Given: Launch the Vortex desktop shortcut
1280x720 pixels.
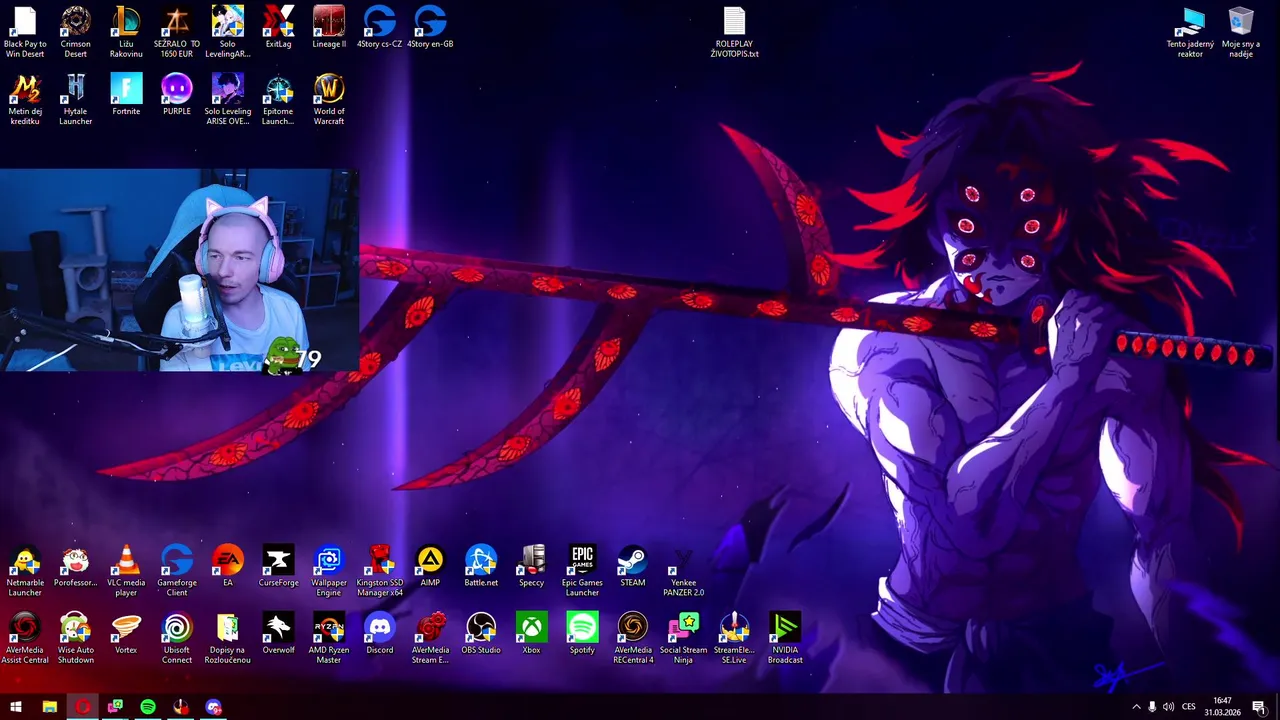Looking at the screenshot, I should tap(126, 633).
